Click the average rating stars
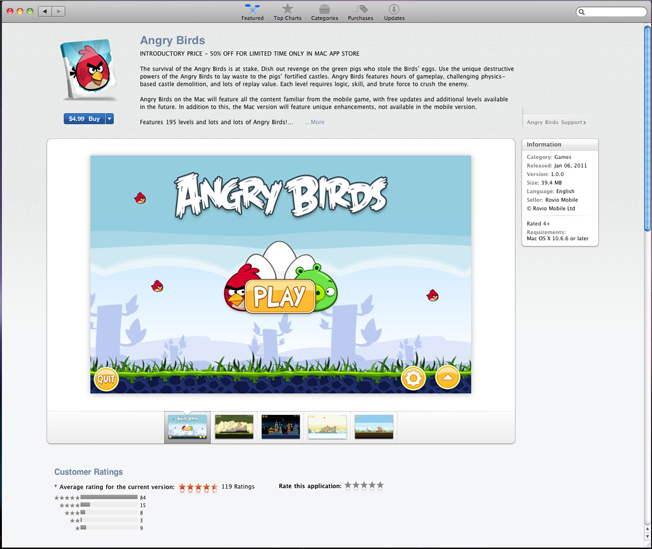 coord(198,487)
